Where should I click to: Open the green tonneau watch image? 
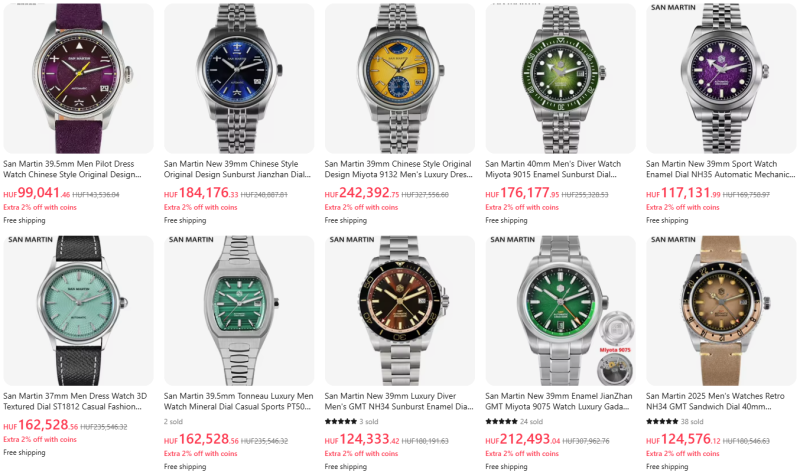click(x=239, y=310)
